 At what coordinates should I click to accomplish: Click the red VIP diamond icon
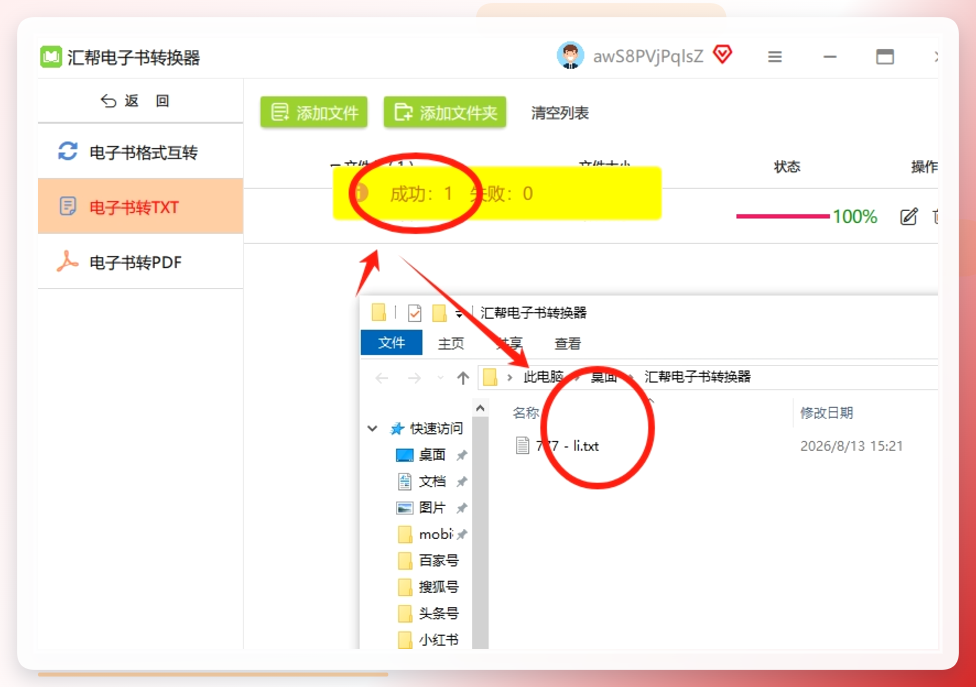pos(723,55)
